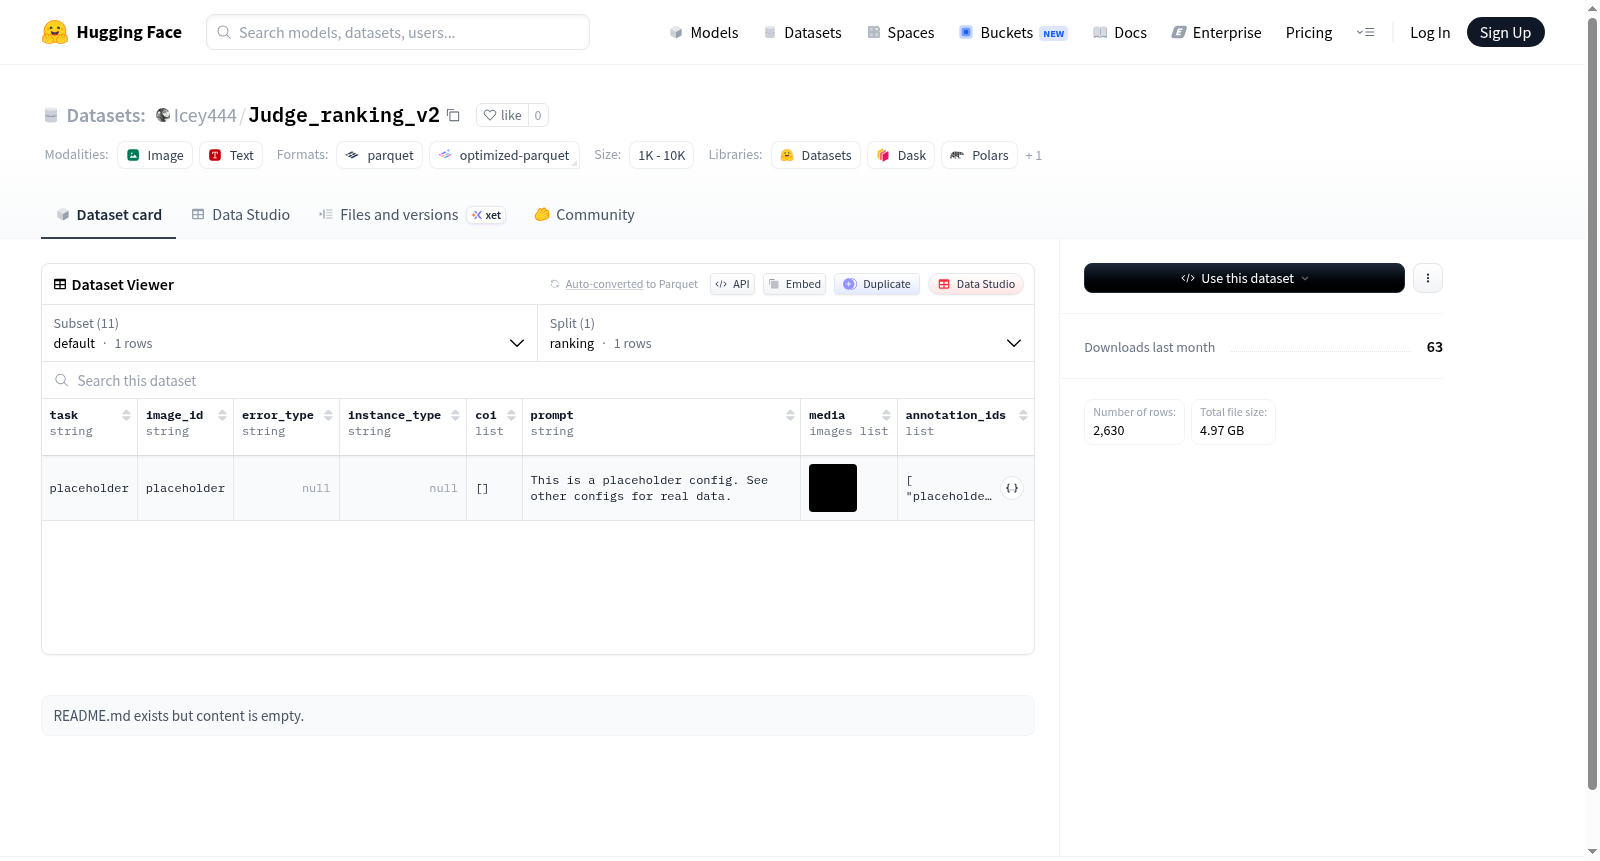Screen dimensions: 1600x861
Task: Open the Judge_ranking_v2 dataset link
Action: [344, 115]
